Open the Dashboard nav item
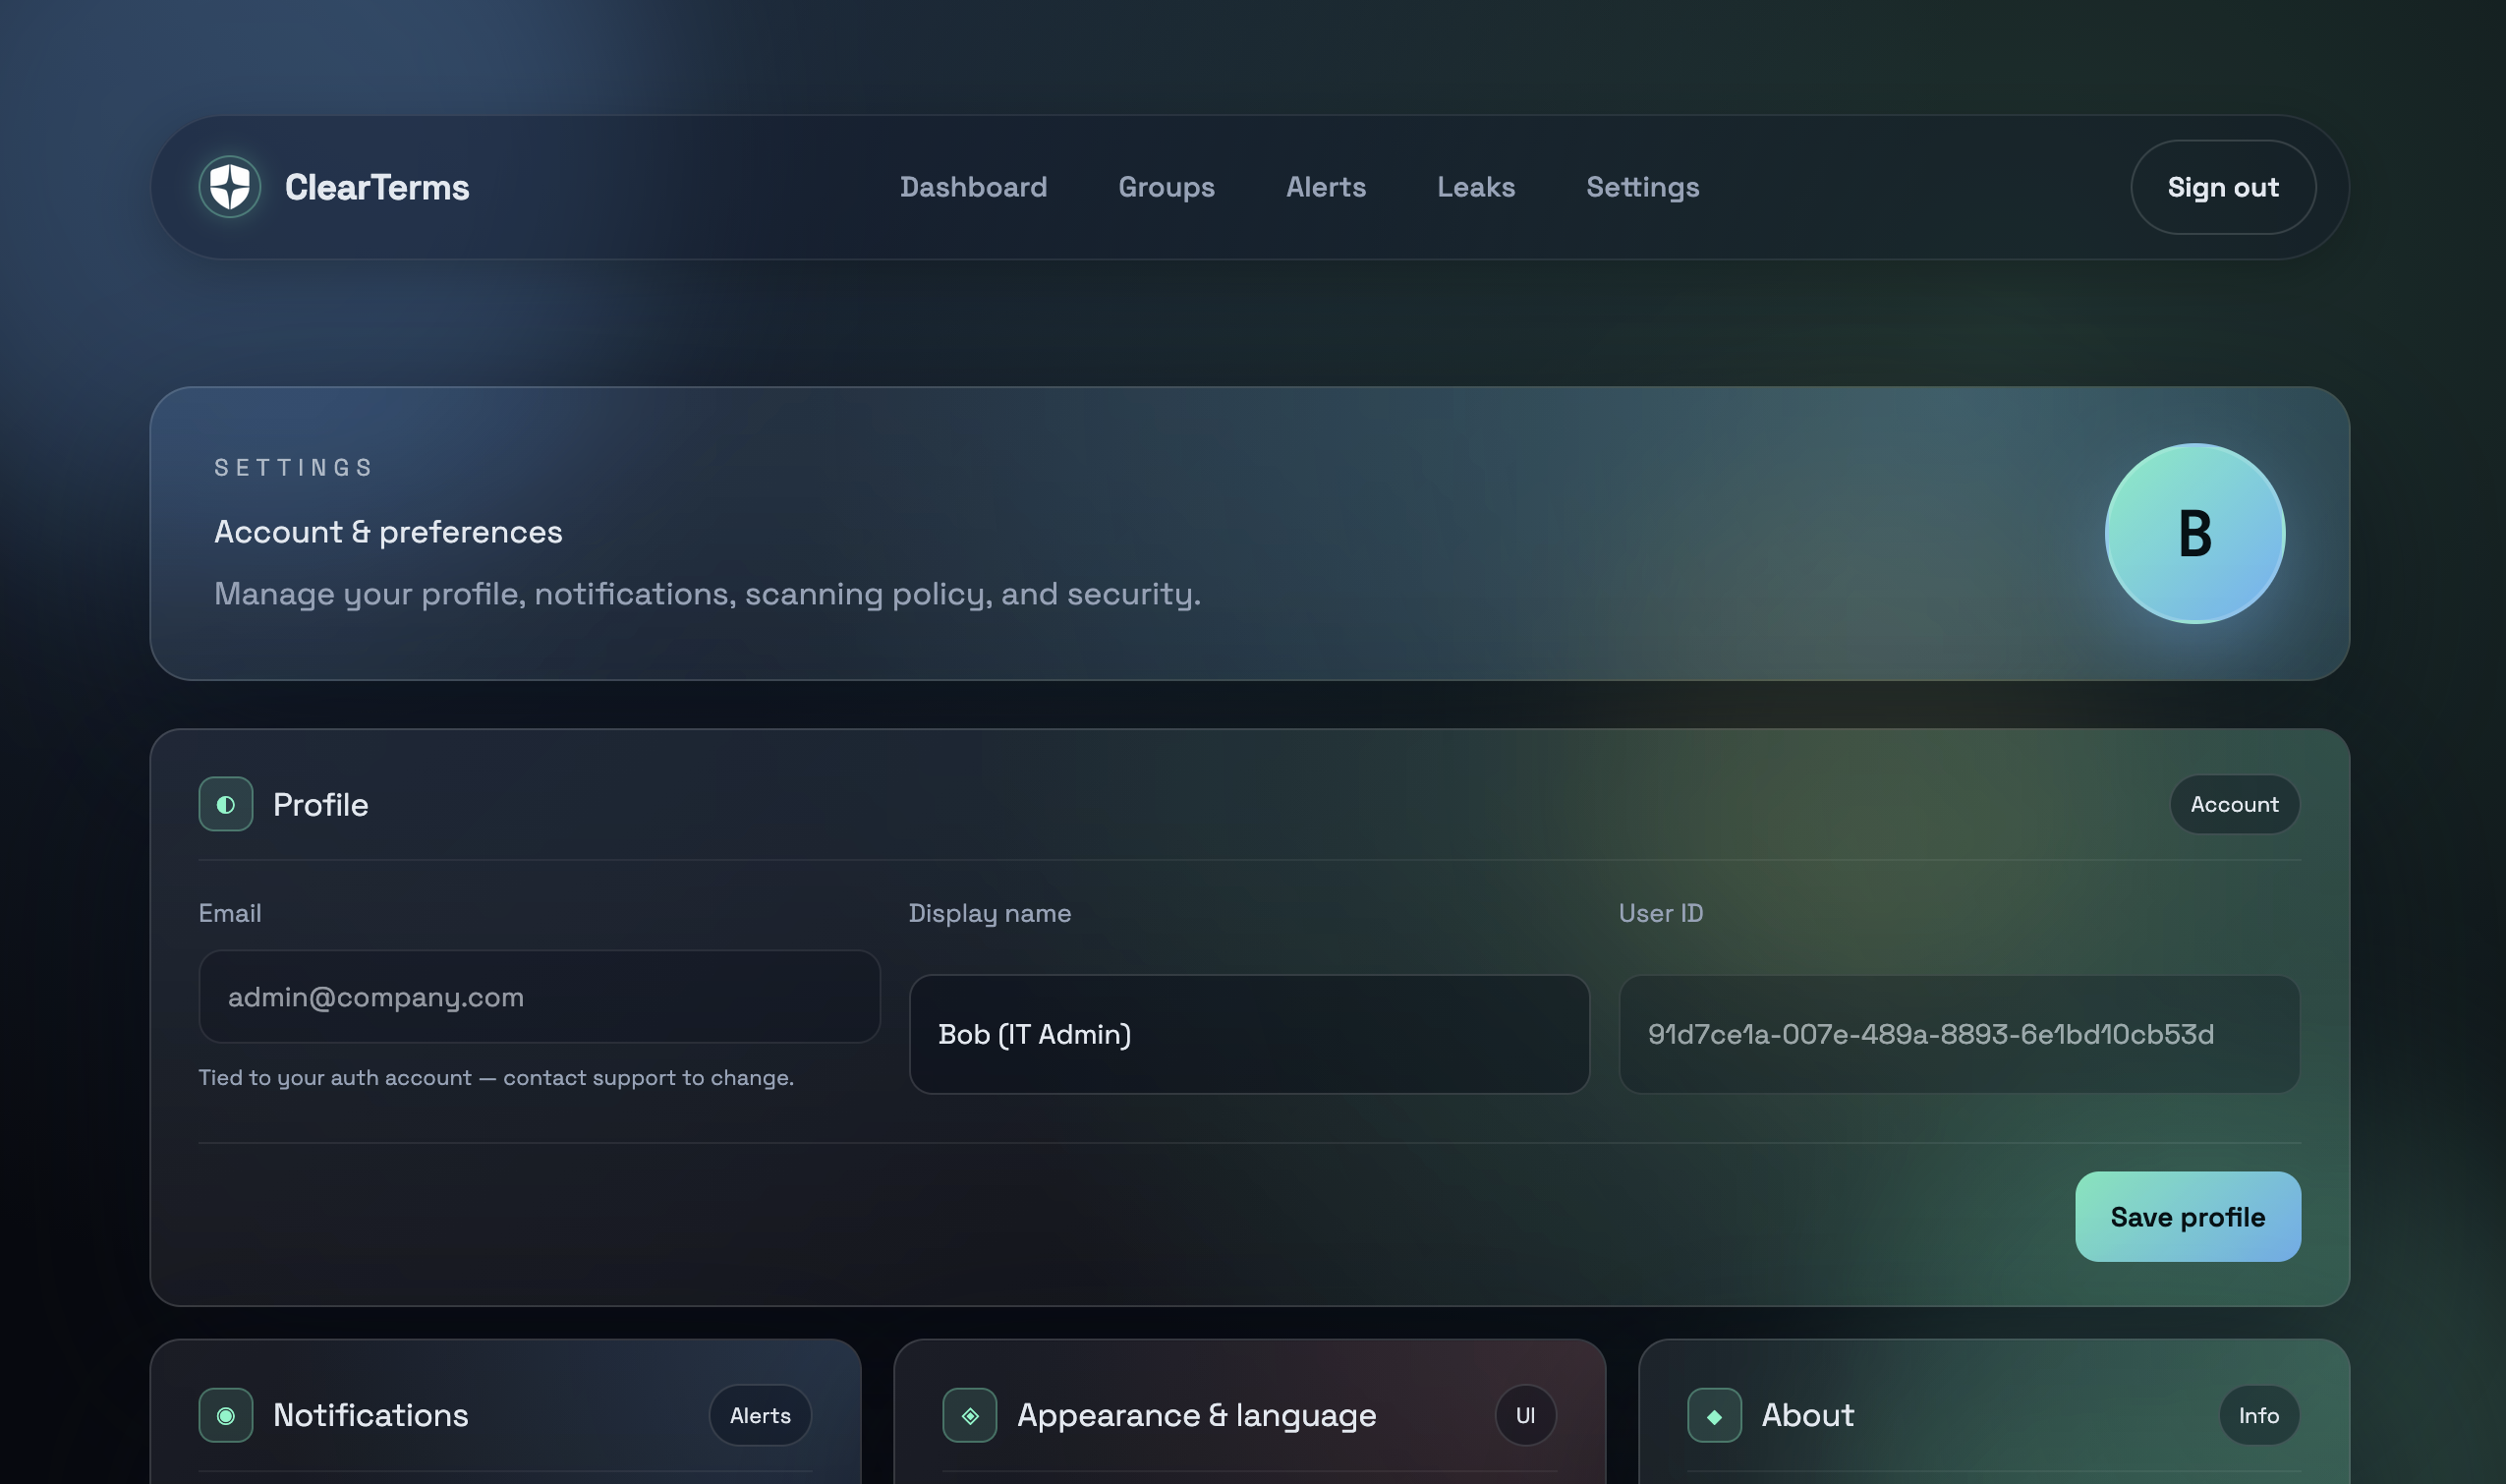 coord(973,187)
